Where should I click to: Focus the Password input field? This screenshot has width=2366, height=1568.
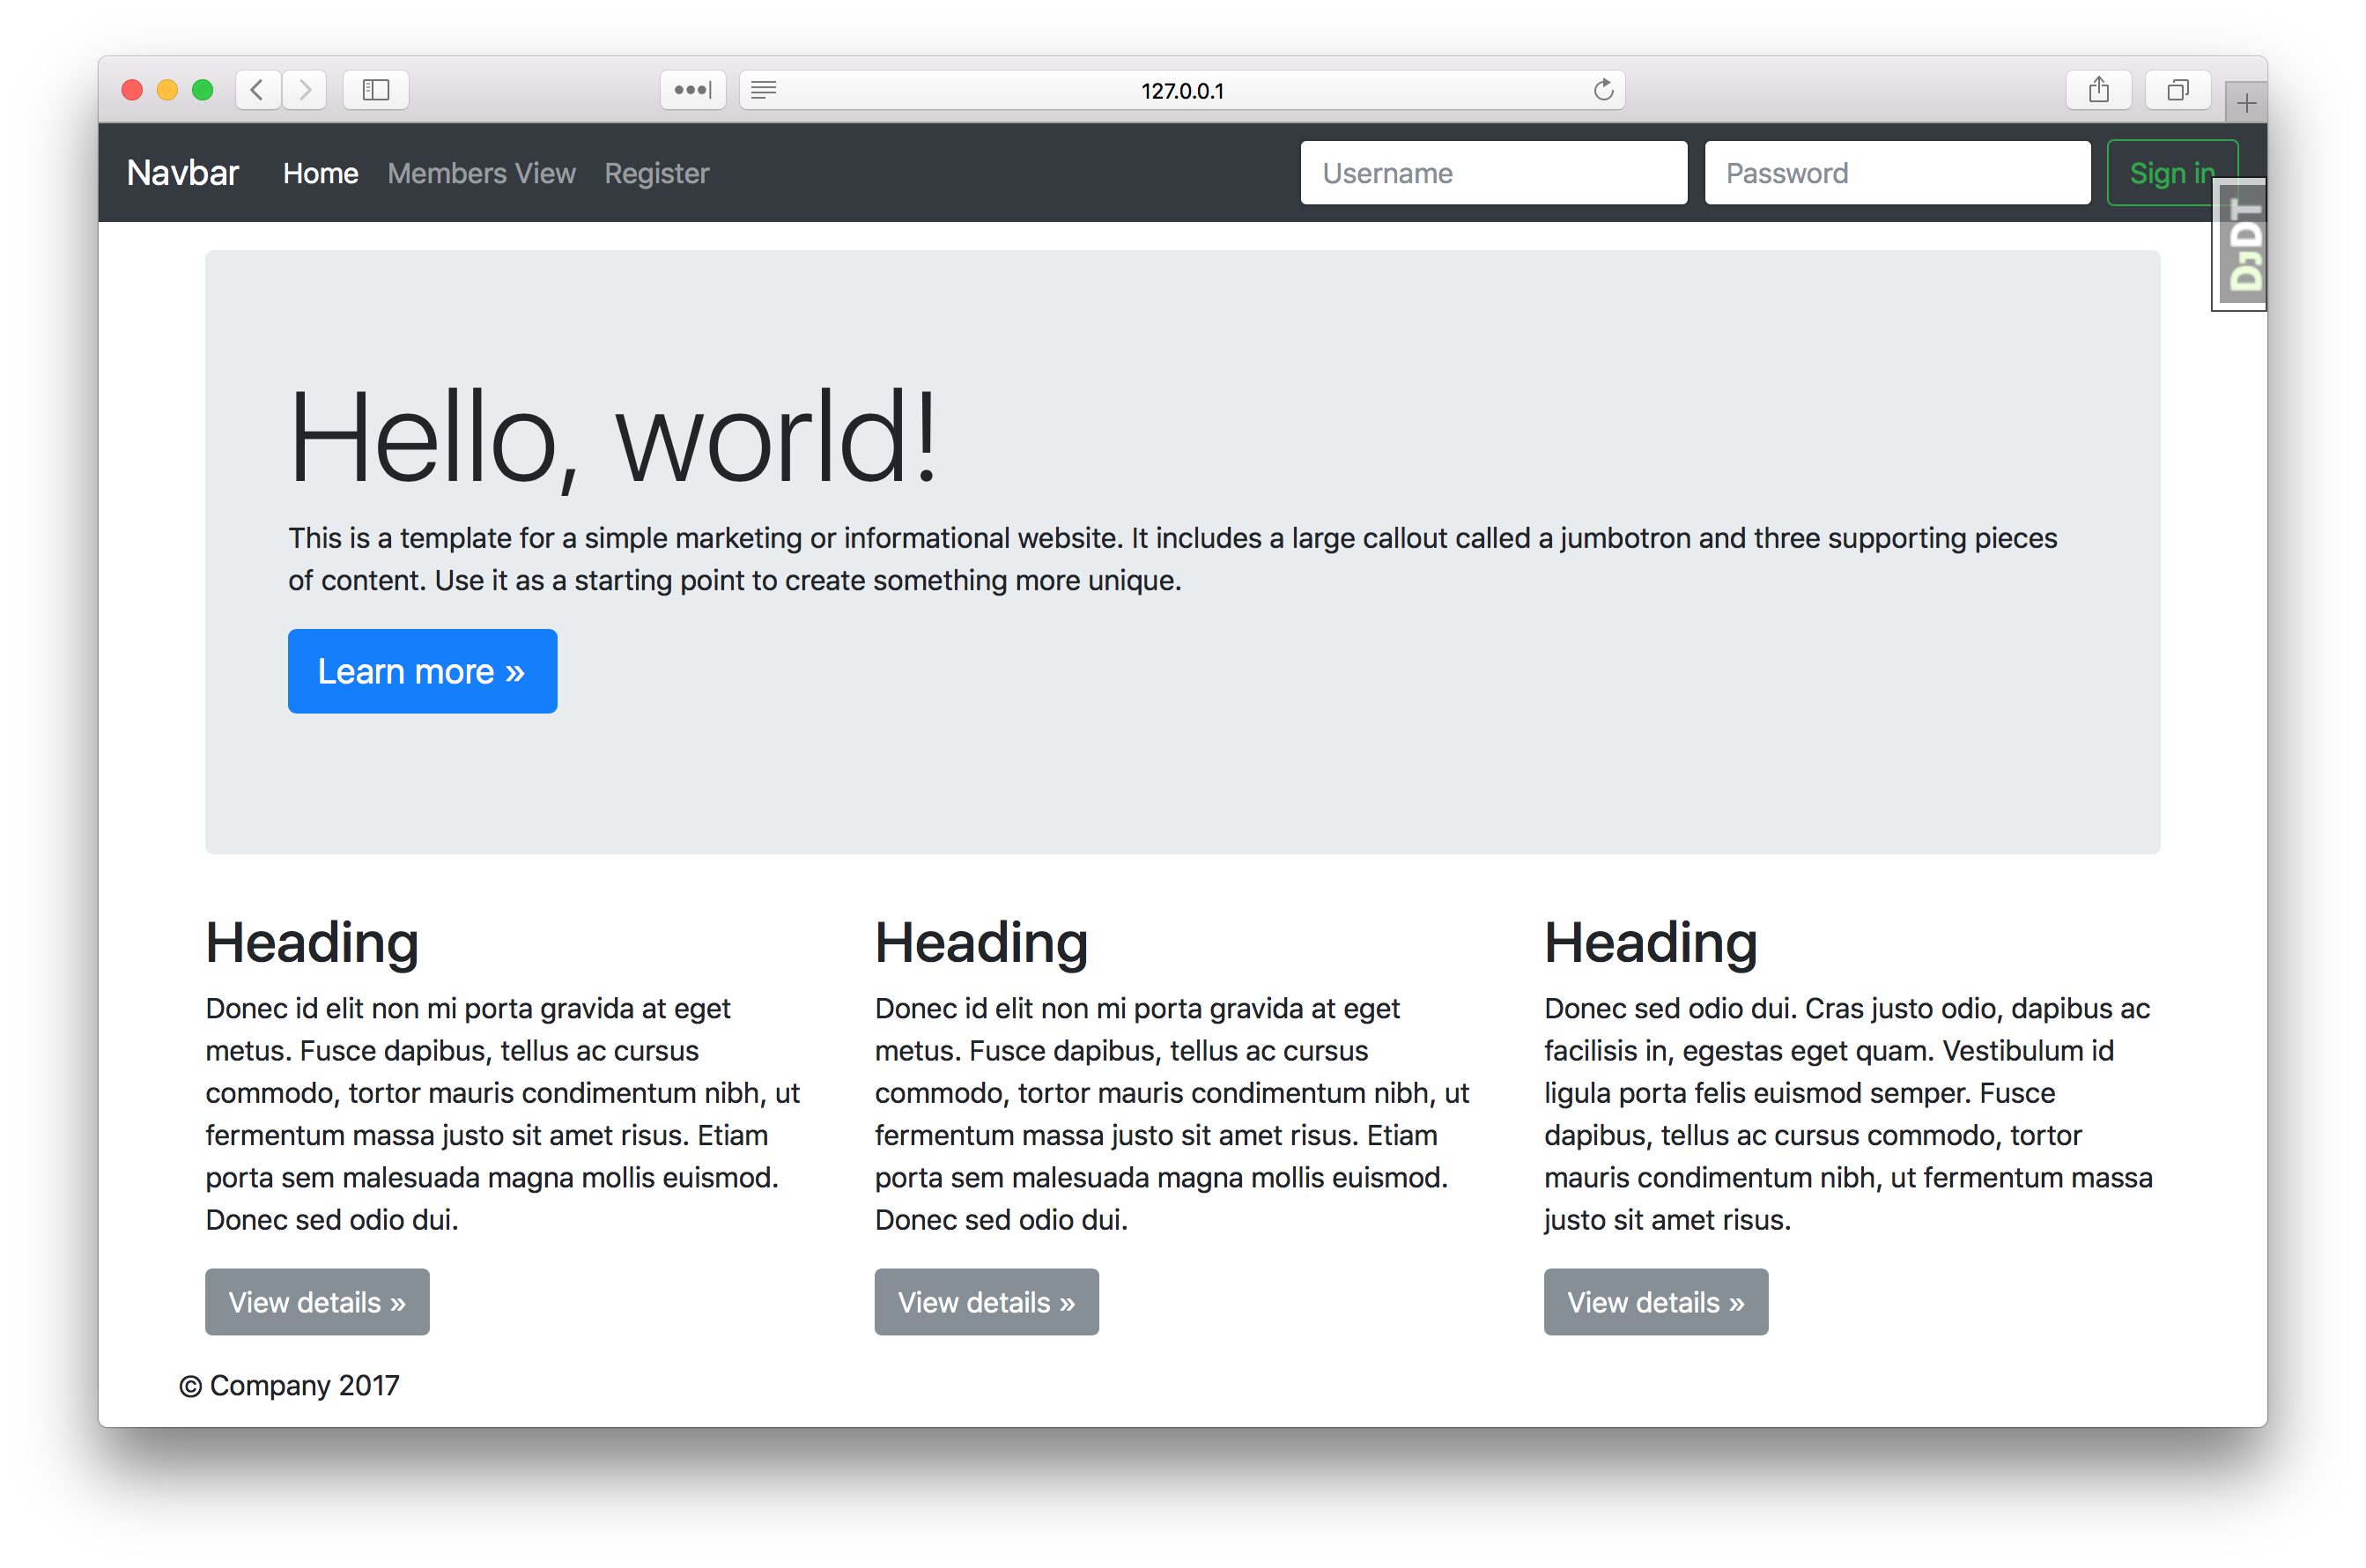(1897, 173)
